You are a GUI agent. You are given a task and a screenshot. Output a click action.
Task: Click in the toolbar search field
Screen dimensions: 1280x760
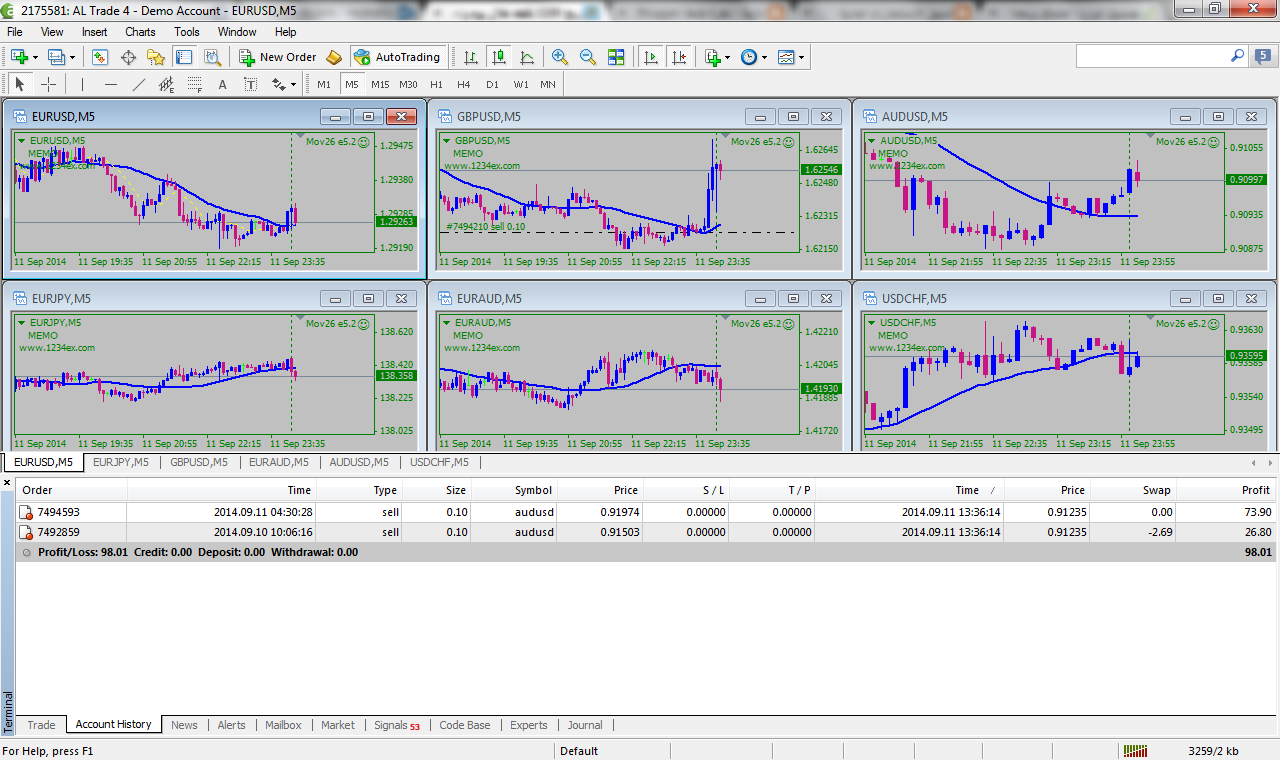tap(1152, 56)
